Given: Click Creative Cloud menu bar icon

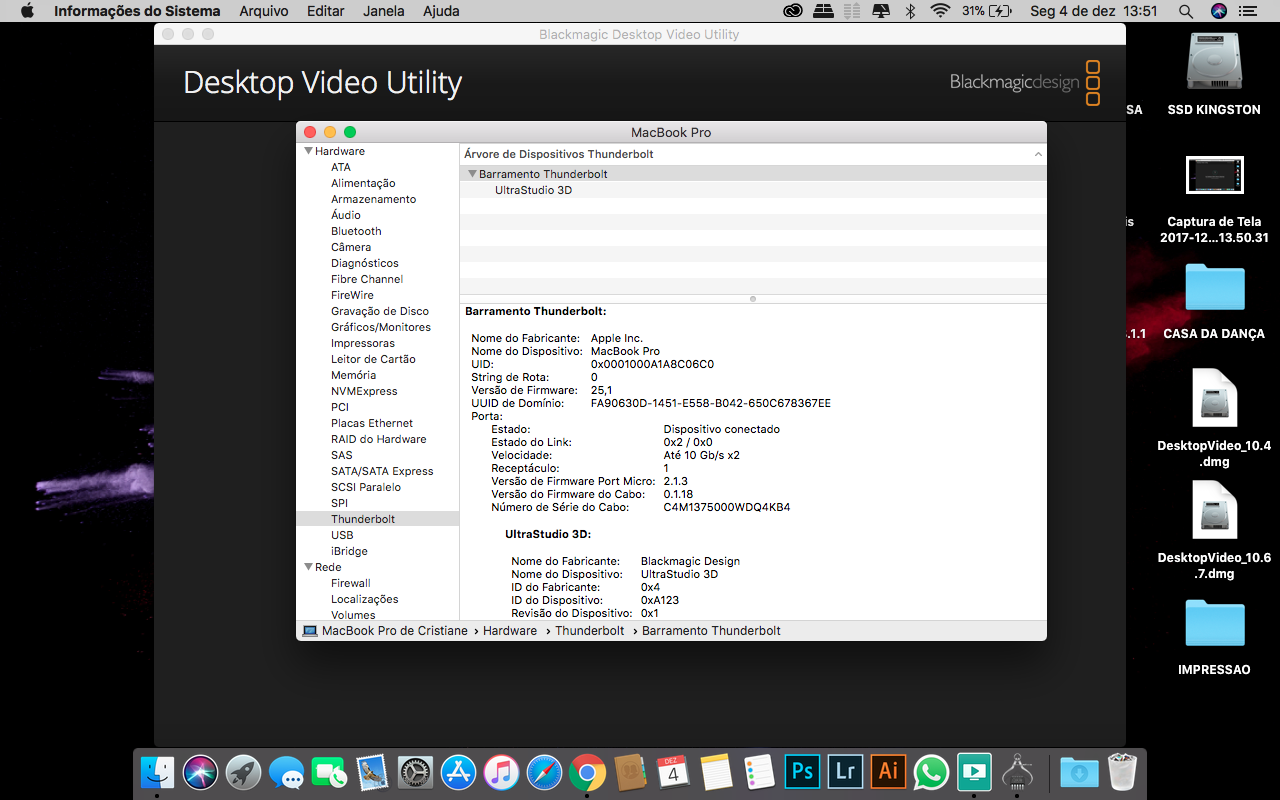Looking at the screenshot, I should (793, 11).
